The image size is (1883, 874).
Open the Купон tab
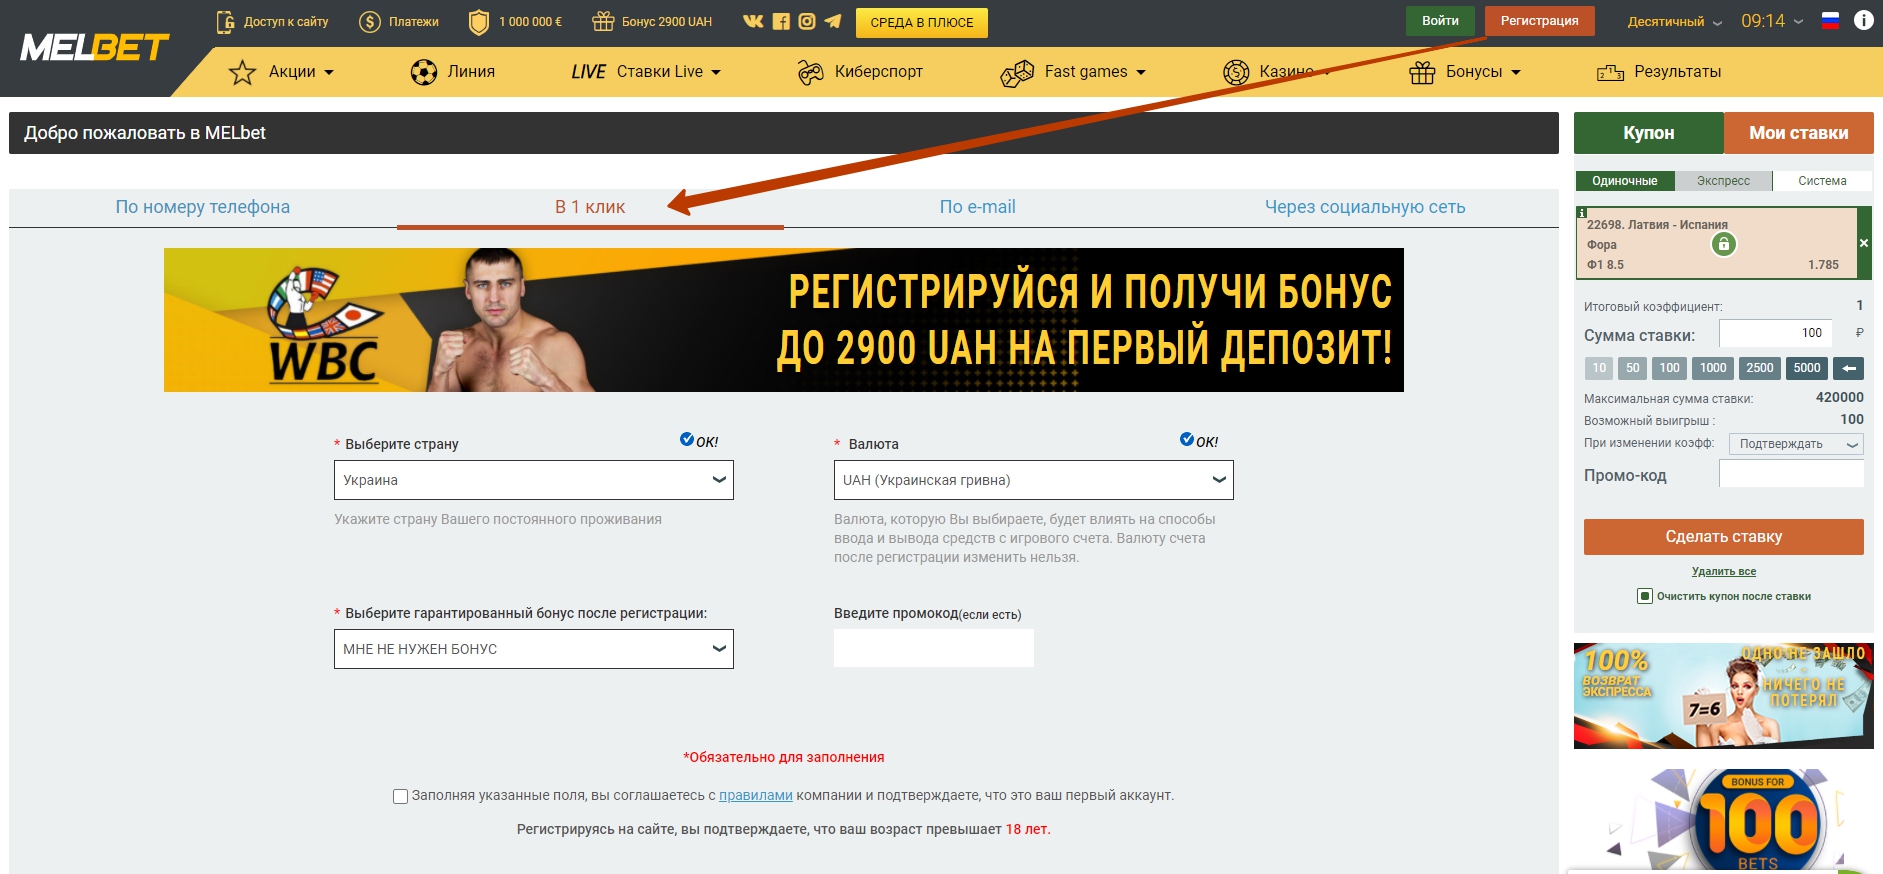coord(1649,133)
